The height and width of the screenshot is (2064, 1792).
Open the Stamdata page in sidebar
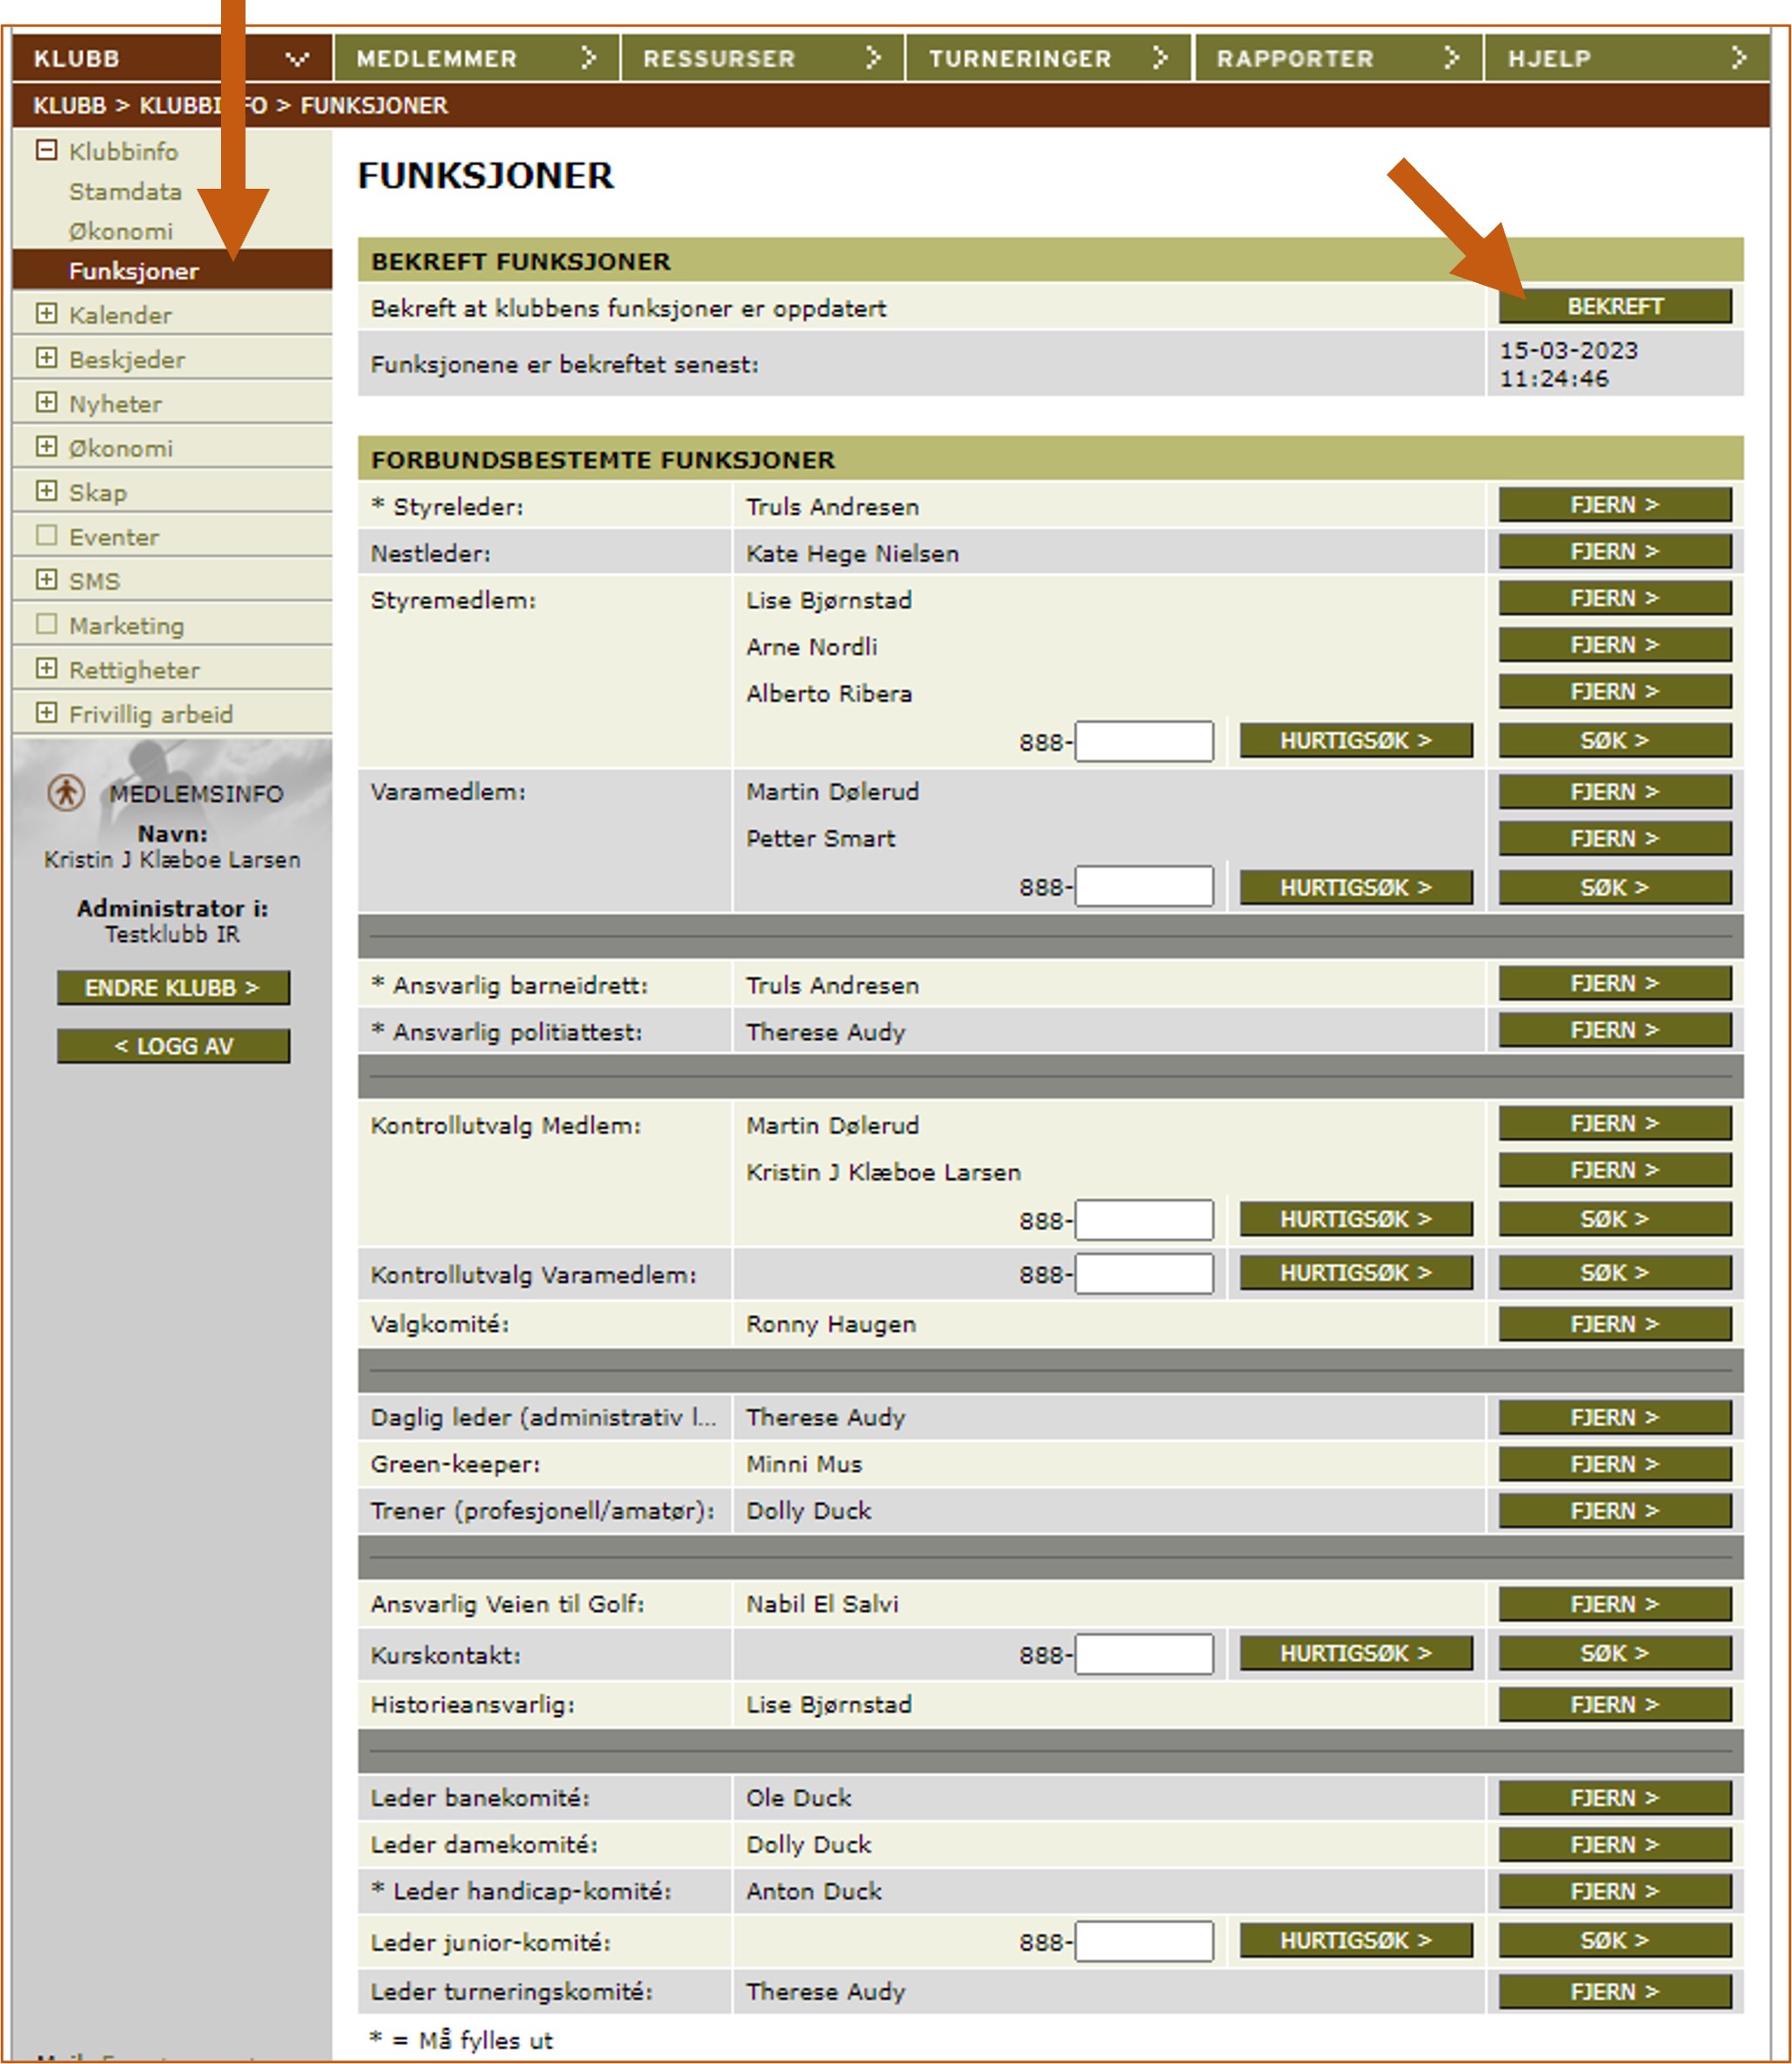124,192
